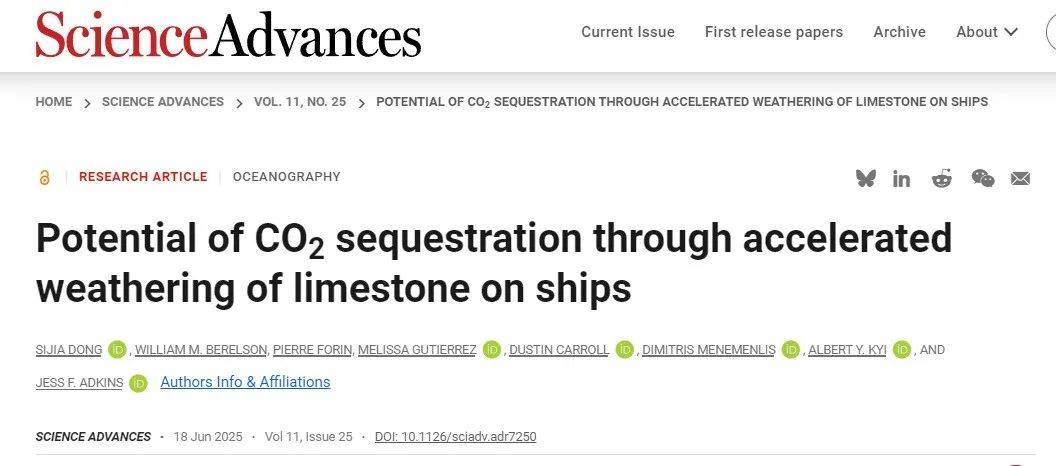Viewport: 1056px width, 466px height.
Task: Select the SCIENCE ADVANCES breadcrumb link
Action: 163,102
